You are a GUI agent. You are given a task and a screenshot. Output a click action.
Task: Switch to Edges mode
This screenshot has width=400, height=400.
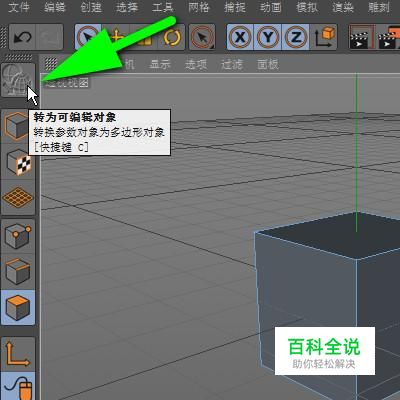pos(18,271)
